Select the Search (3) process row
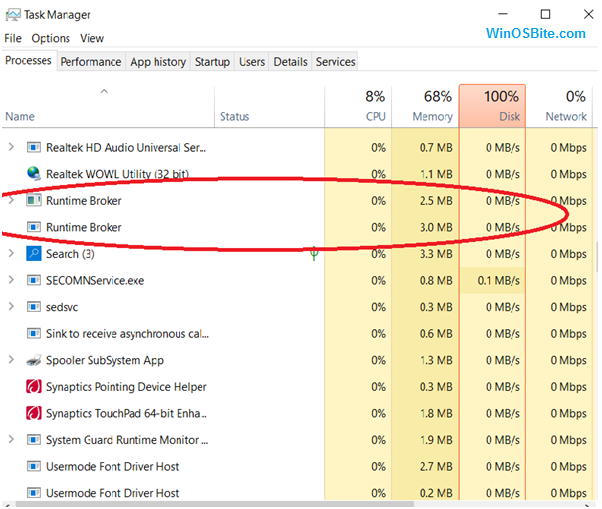This screenshot has height=509, width=602. coord(299,254)
